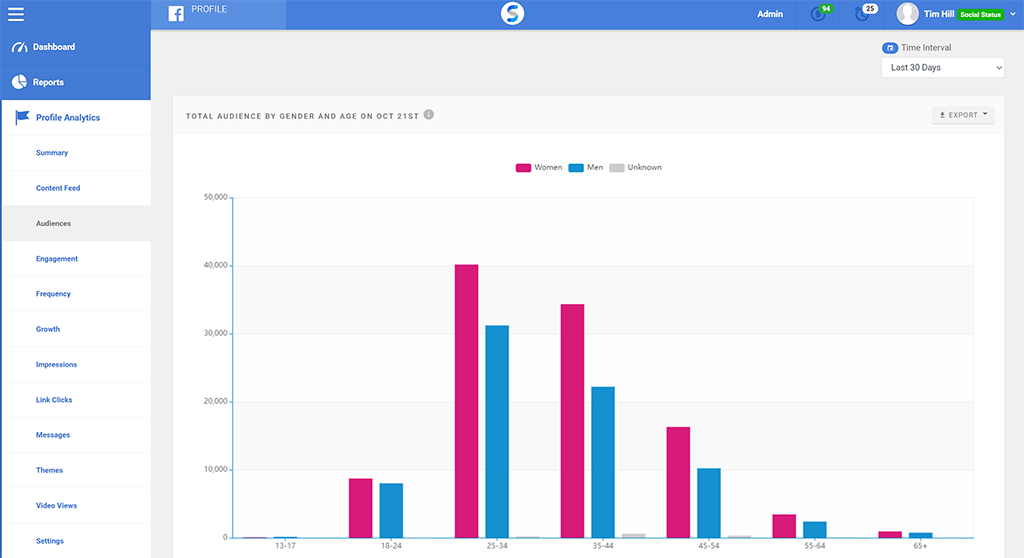Open the Last 30 Days dropdown
Screen dimensions: 1024x558
pyautogui.click(x=942, y=67)
